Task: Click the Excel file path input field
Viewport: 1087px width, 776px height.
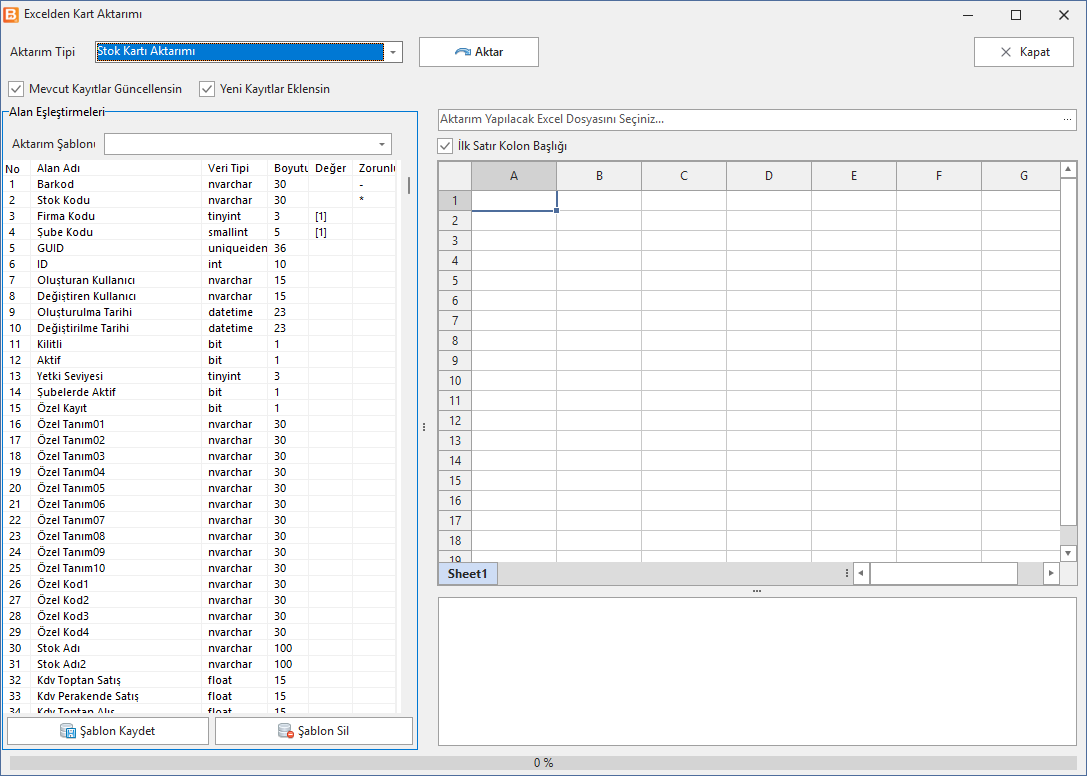Action: [x=749, y=119]
